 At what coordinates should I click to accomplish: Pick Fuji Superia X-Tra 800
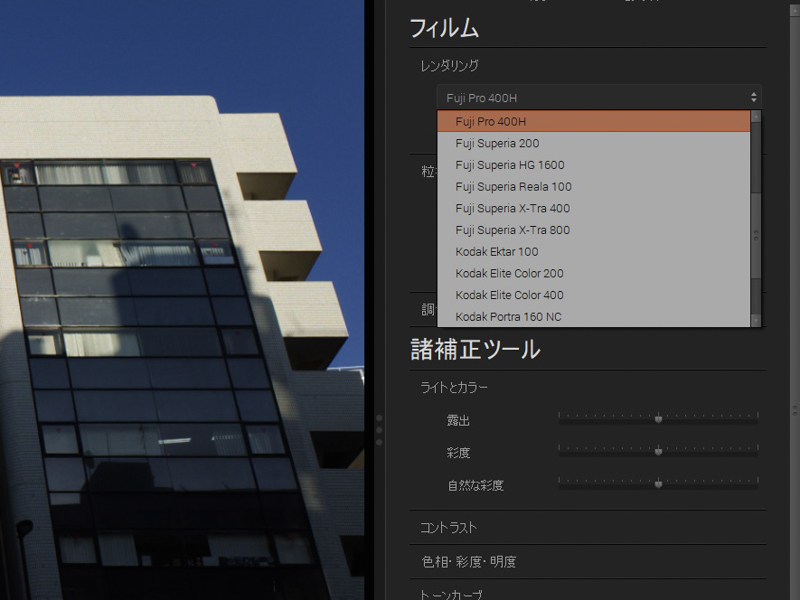(x=594, y=230)
